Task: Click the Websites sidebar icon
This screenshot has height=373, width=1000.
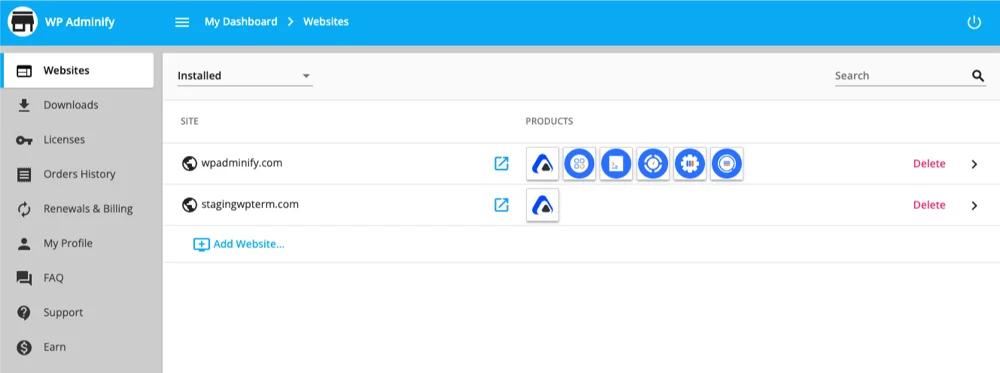Action: [x=24, y=71]
